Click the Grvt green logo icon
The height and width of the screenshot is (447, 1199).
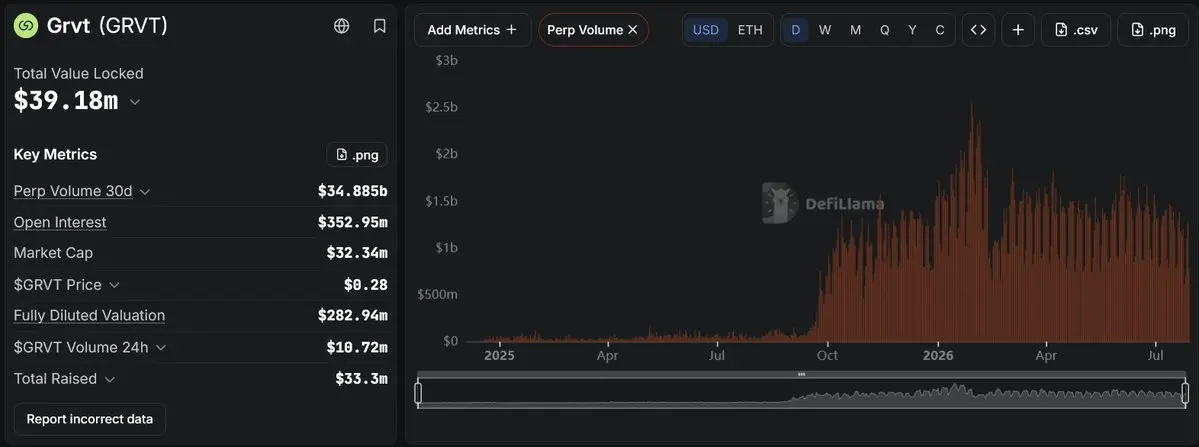tap(26, 26)
